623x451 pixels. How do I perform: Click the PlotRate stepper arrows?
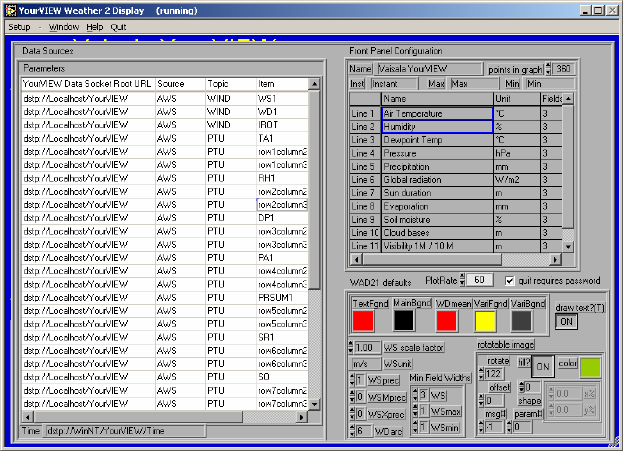[x=462, y=280]
